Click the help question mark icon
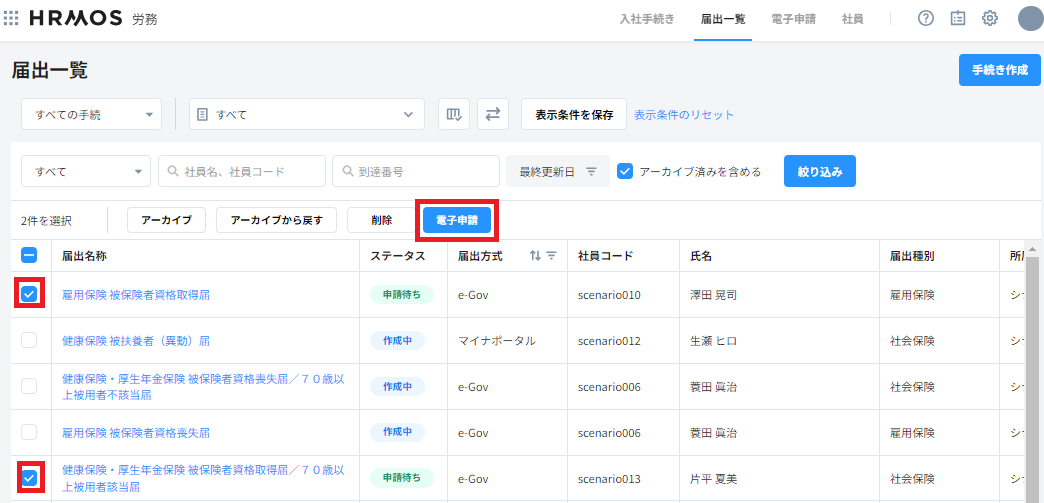 pos(925,19)
